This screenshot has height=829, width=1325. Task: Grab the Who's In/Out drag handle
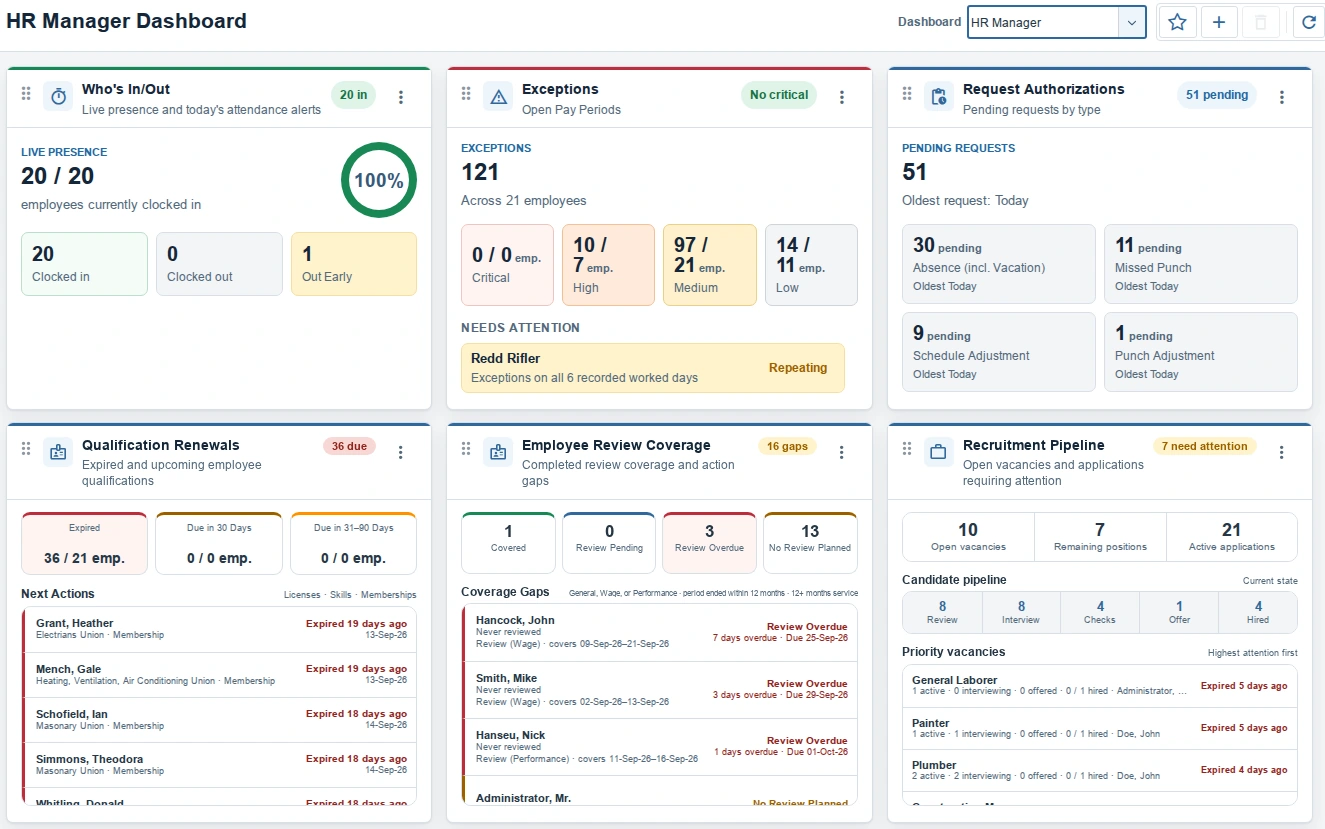pos(26,93)
